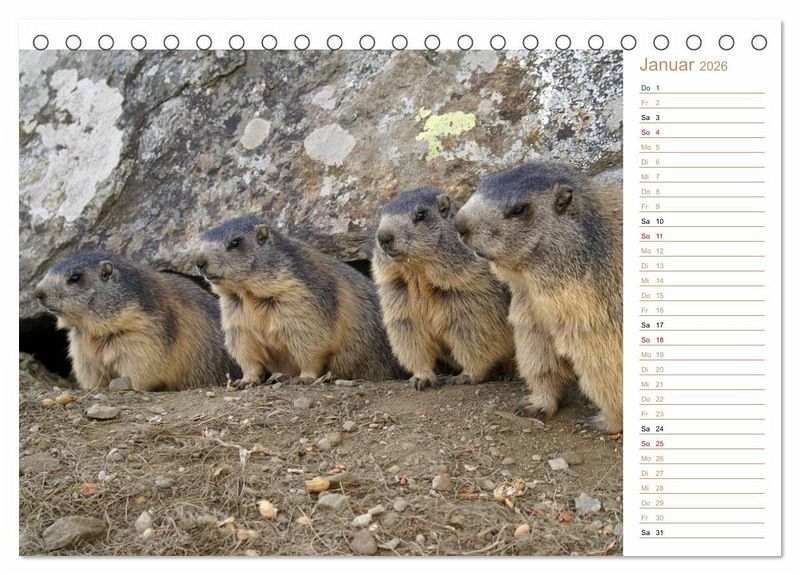Viewport: 800px width, 575px height.
Task: Select the 'Fr 16' calendar row
Action: (702, 310)
